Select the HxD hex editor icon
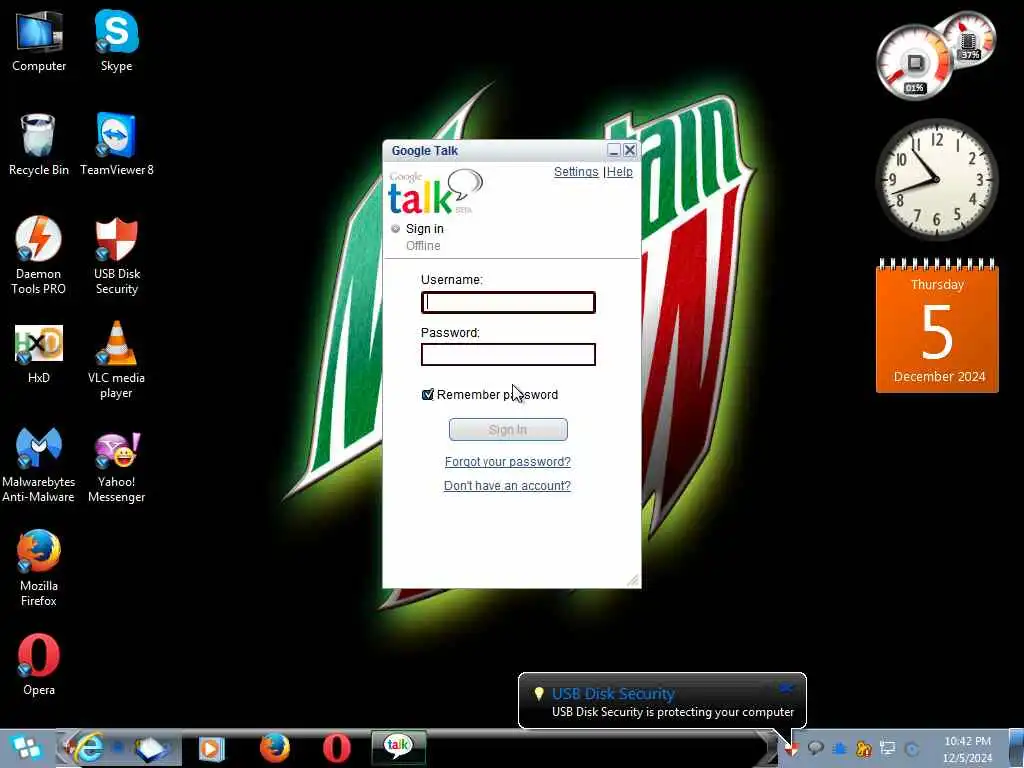Viewport: 1024px width, 768px height. pyautogui.click(x=39, y=353)
